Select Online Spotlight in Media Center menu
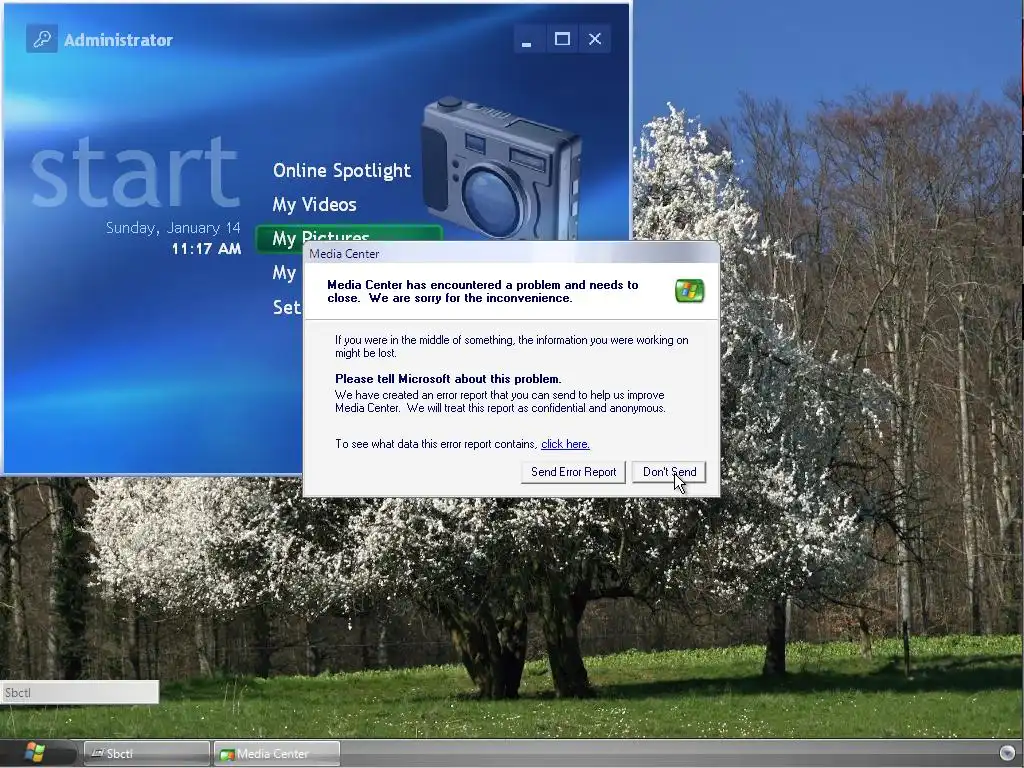 (342, 171)
